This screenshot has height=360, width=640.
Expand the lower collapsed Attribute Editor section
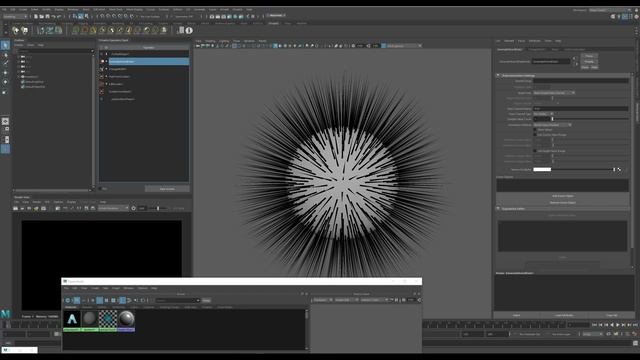pyautogui.click(x=498, y=209)
